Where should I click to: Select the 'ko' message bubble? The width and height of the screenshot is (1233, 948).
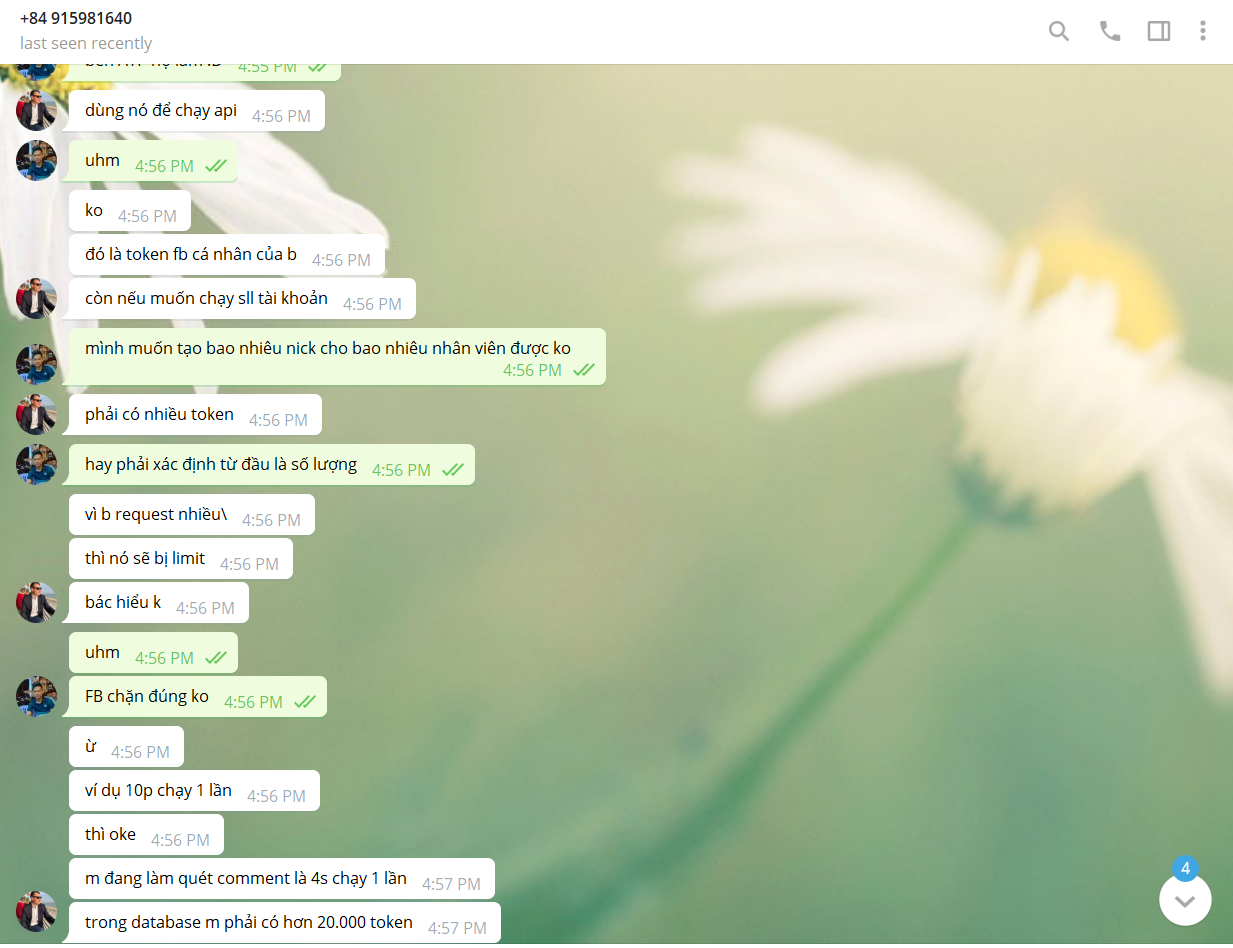129,211
